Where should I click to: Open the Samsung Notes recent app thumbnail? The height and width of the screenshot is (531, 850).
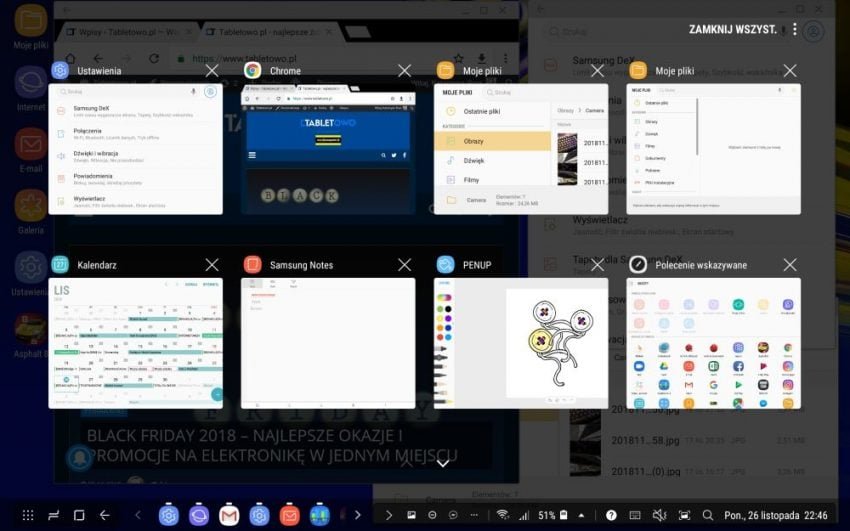tap(328, 344)
